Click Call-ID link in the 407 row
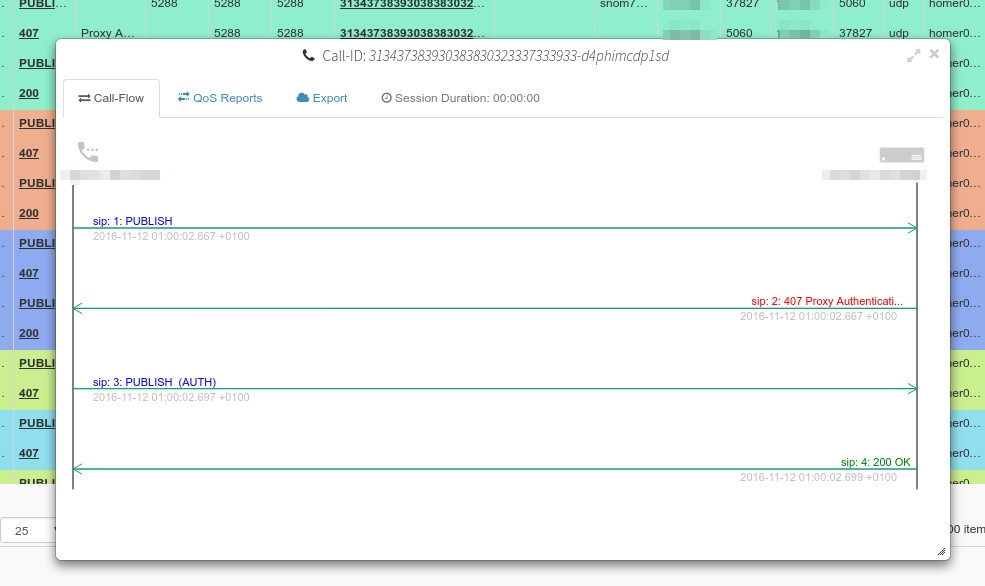 (x=412, y=33)
